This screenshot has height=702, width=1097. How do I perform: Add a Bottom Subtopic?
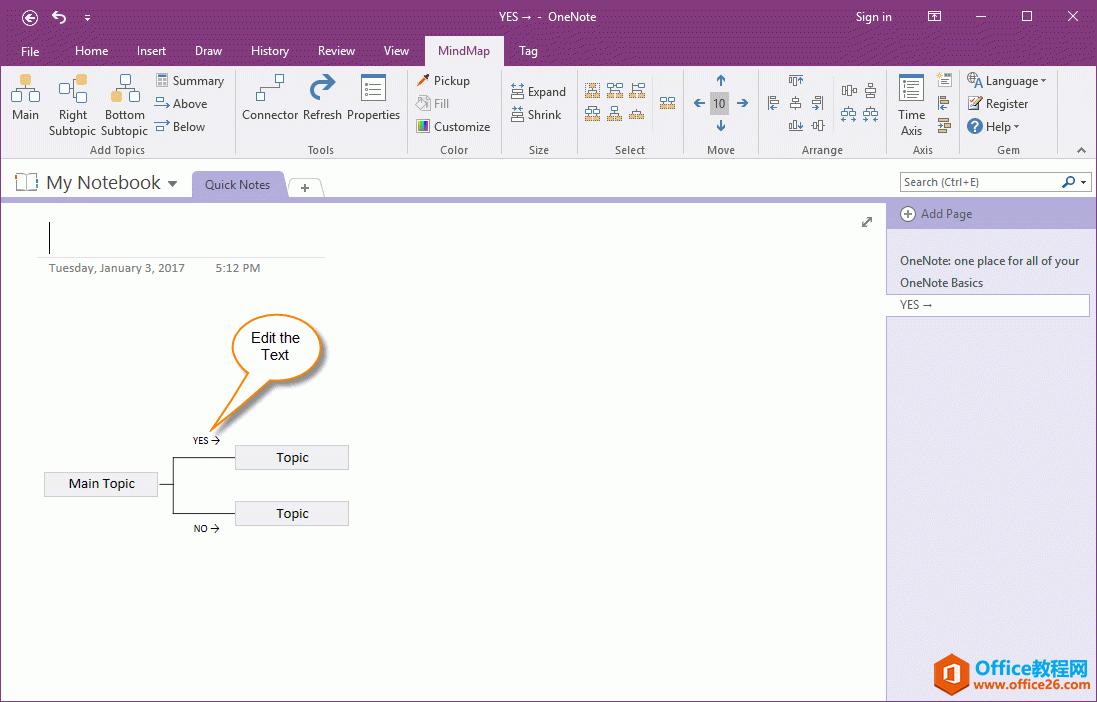[x=124, y=92]
